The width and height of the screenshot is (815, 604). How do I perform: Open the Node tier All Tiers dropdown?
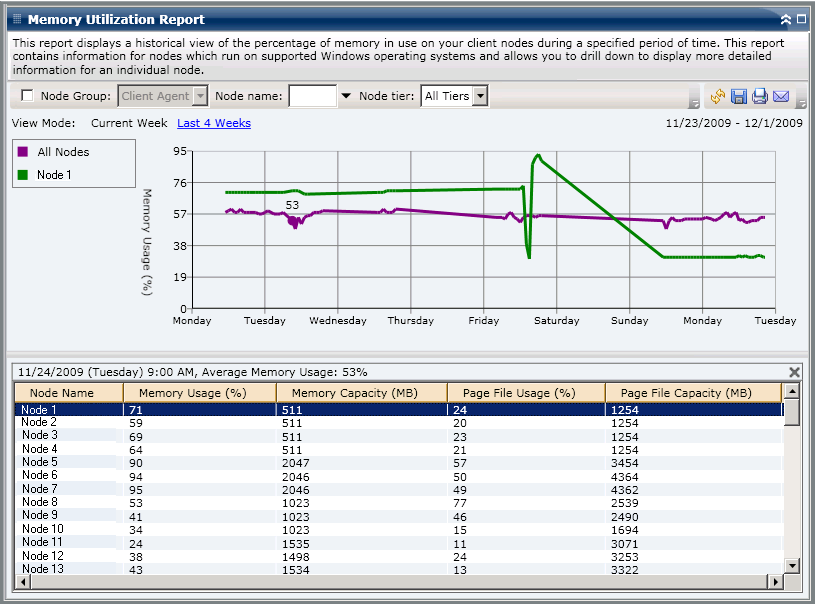479,96
